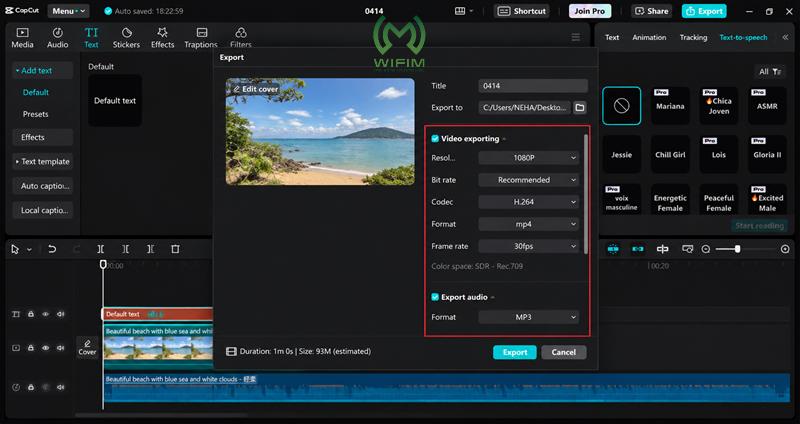Select the cursor selection tool
800x424 pixels.
click(15, 249)
